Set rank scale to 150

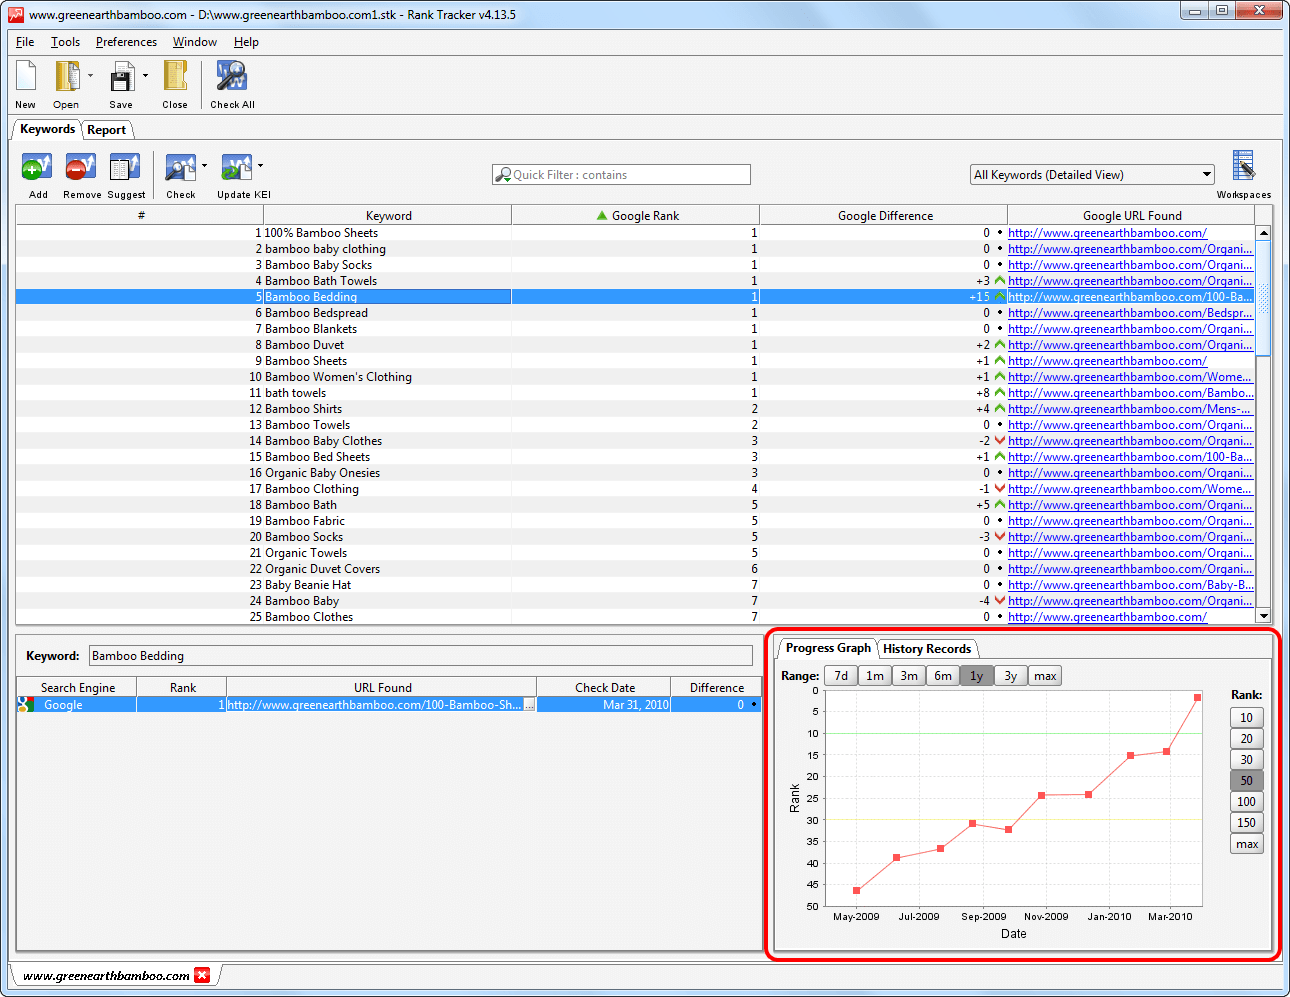(1247, 823)
